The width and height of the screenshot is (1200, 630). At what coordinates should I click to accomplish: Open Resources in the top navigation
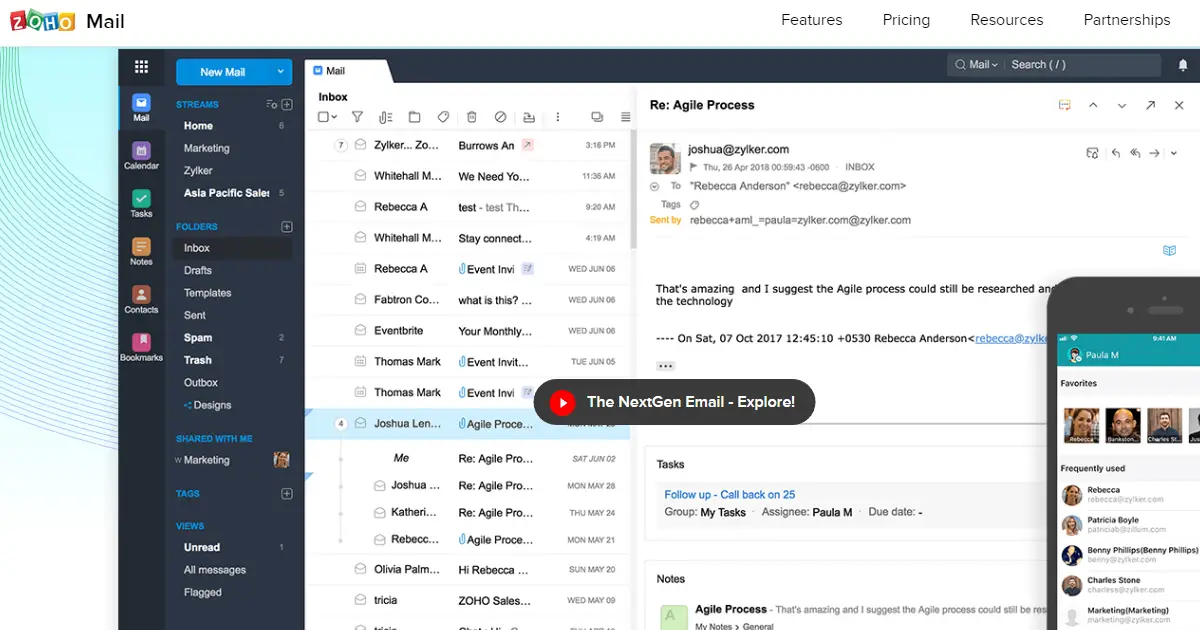pos(1007,20)
